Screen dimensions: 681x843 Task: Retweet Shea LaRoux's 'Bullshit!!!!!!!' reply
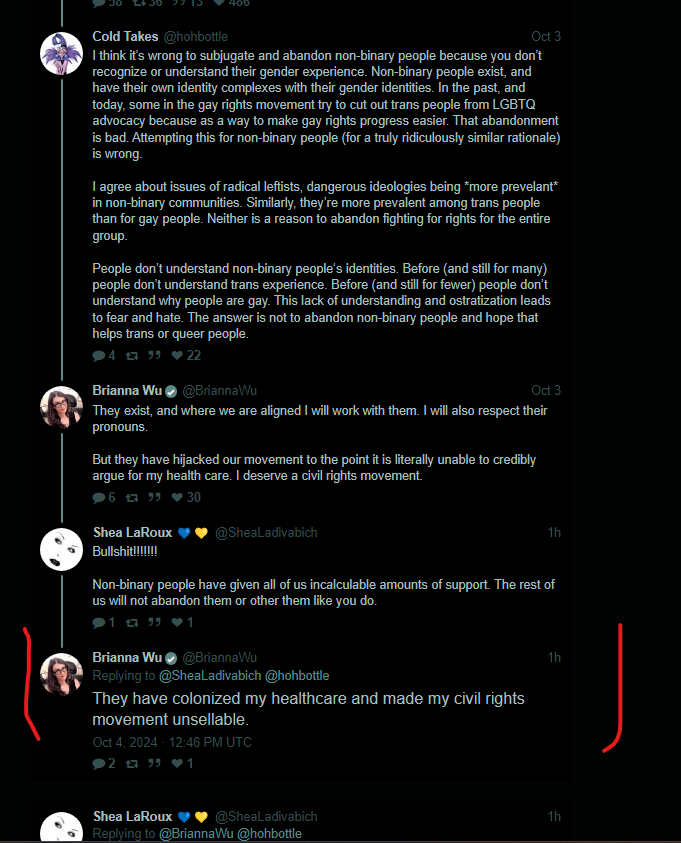[132, 623]
